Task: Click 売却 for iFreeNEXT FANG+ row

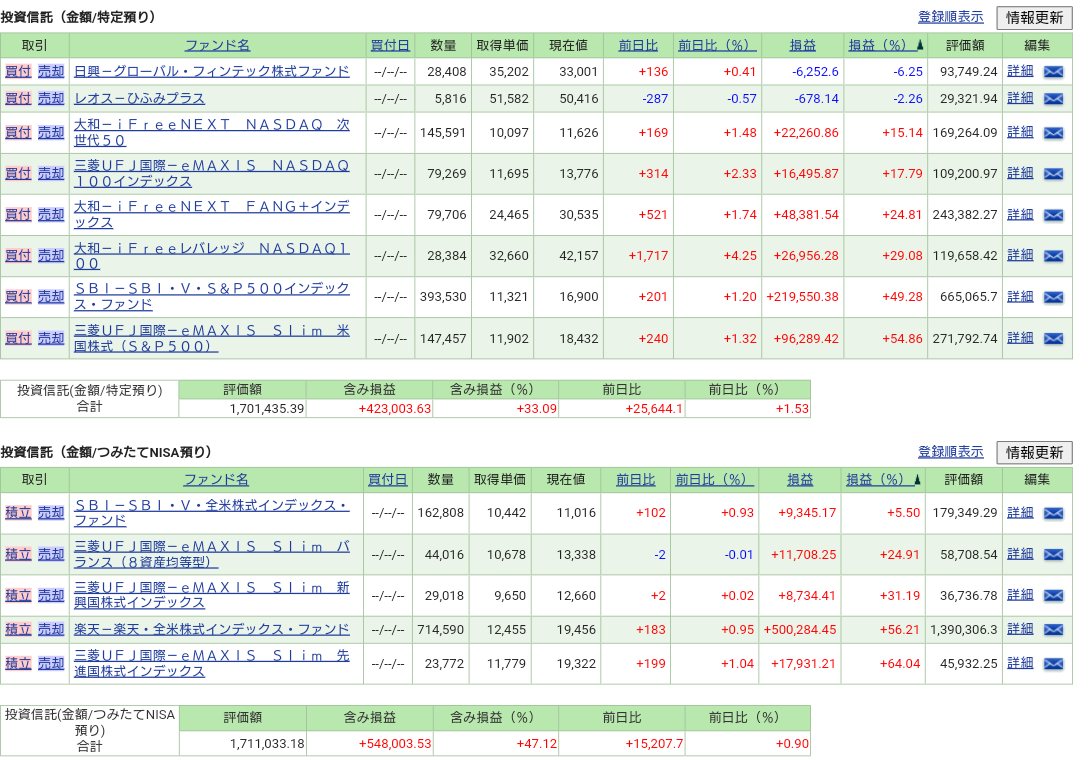Action: (51, 215)
